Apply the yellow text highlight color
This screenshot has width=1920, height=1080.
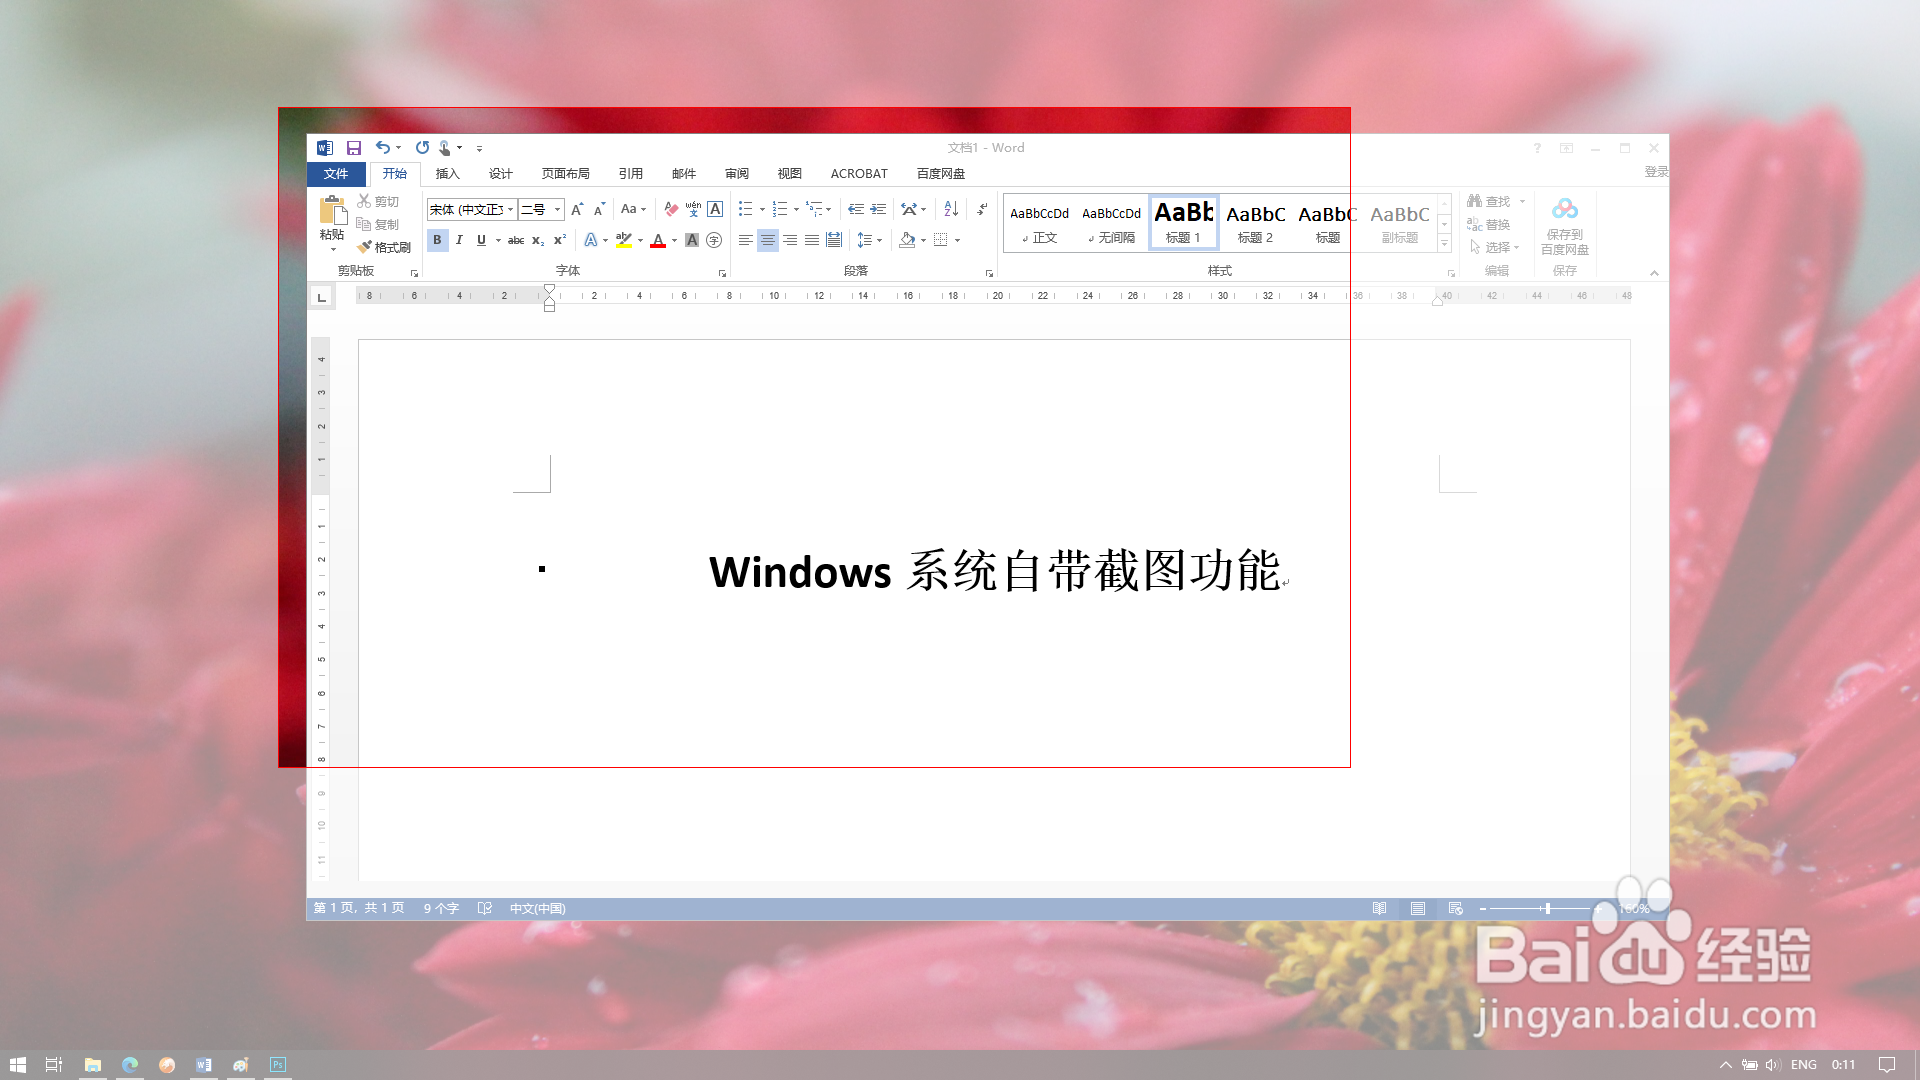point(624,240)
